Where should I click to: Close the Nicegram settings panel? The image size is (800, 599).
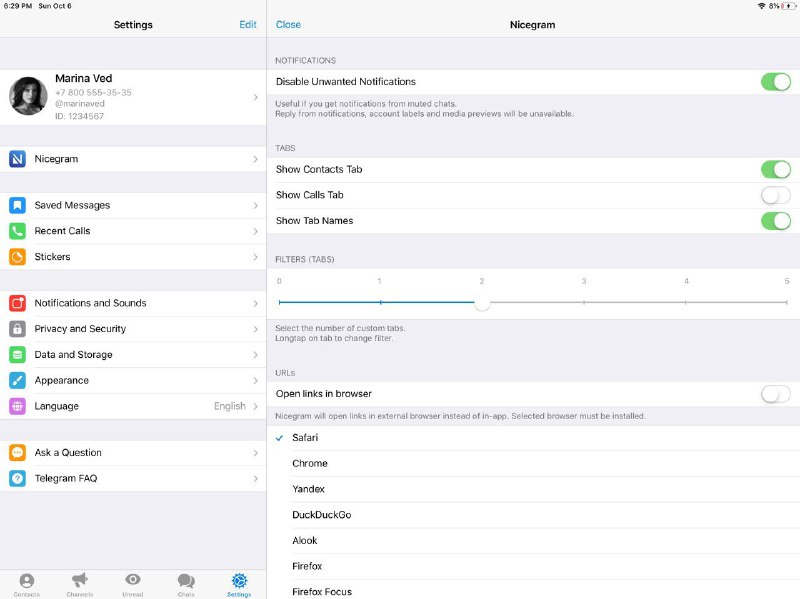(x=288, y=24)
